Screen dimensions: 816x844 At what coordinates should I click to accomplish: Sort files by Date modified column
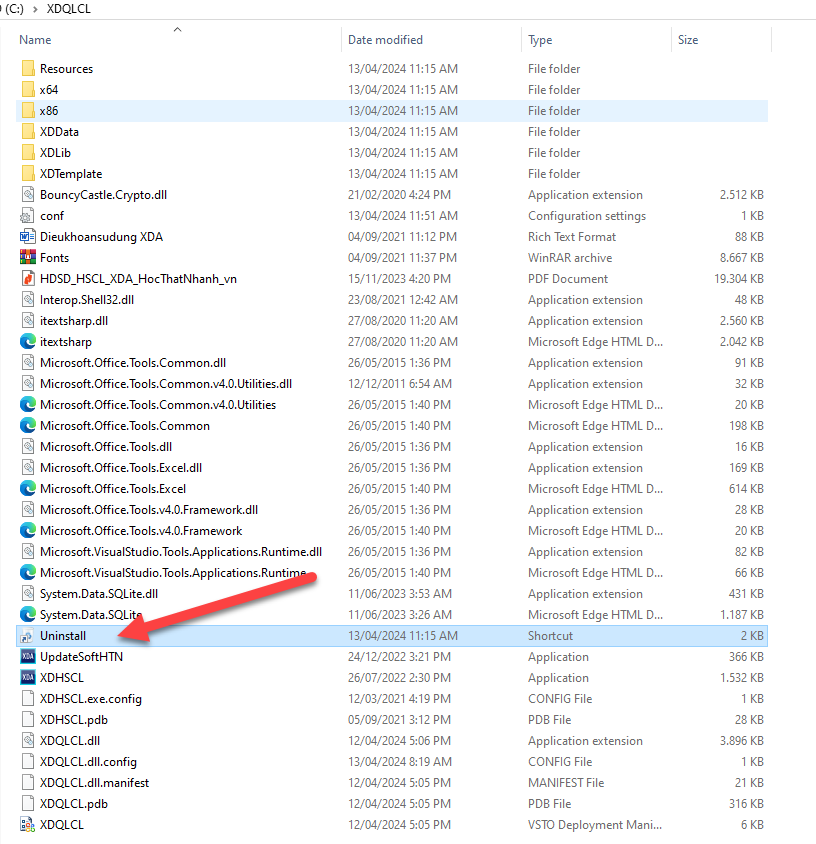tap(385, 40)
